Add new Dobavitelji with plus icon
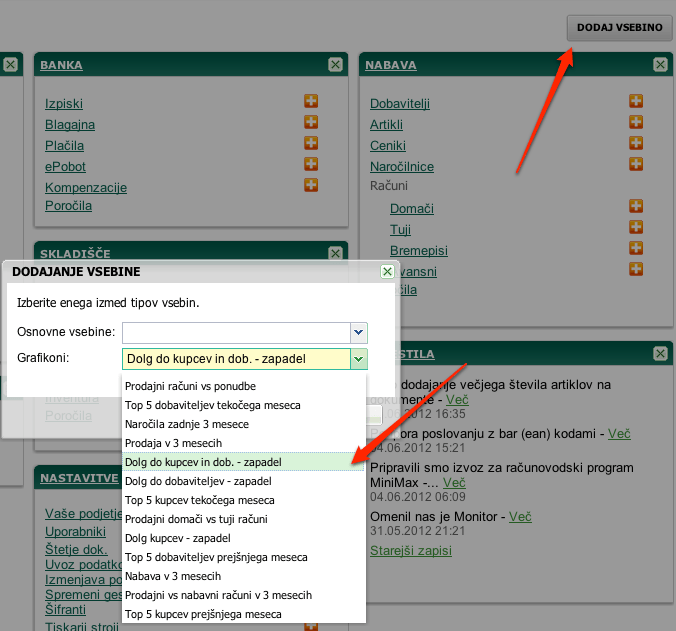This screenshot has height=631, width=676. pos(636,101)
